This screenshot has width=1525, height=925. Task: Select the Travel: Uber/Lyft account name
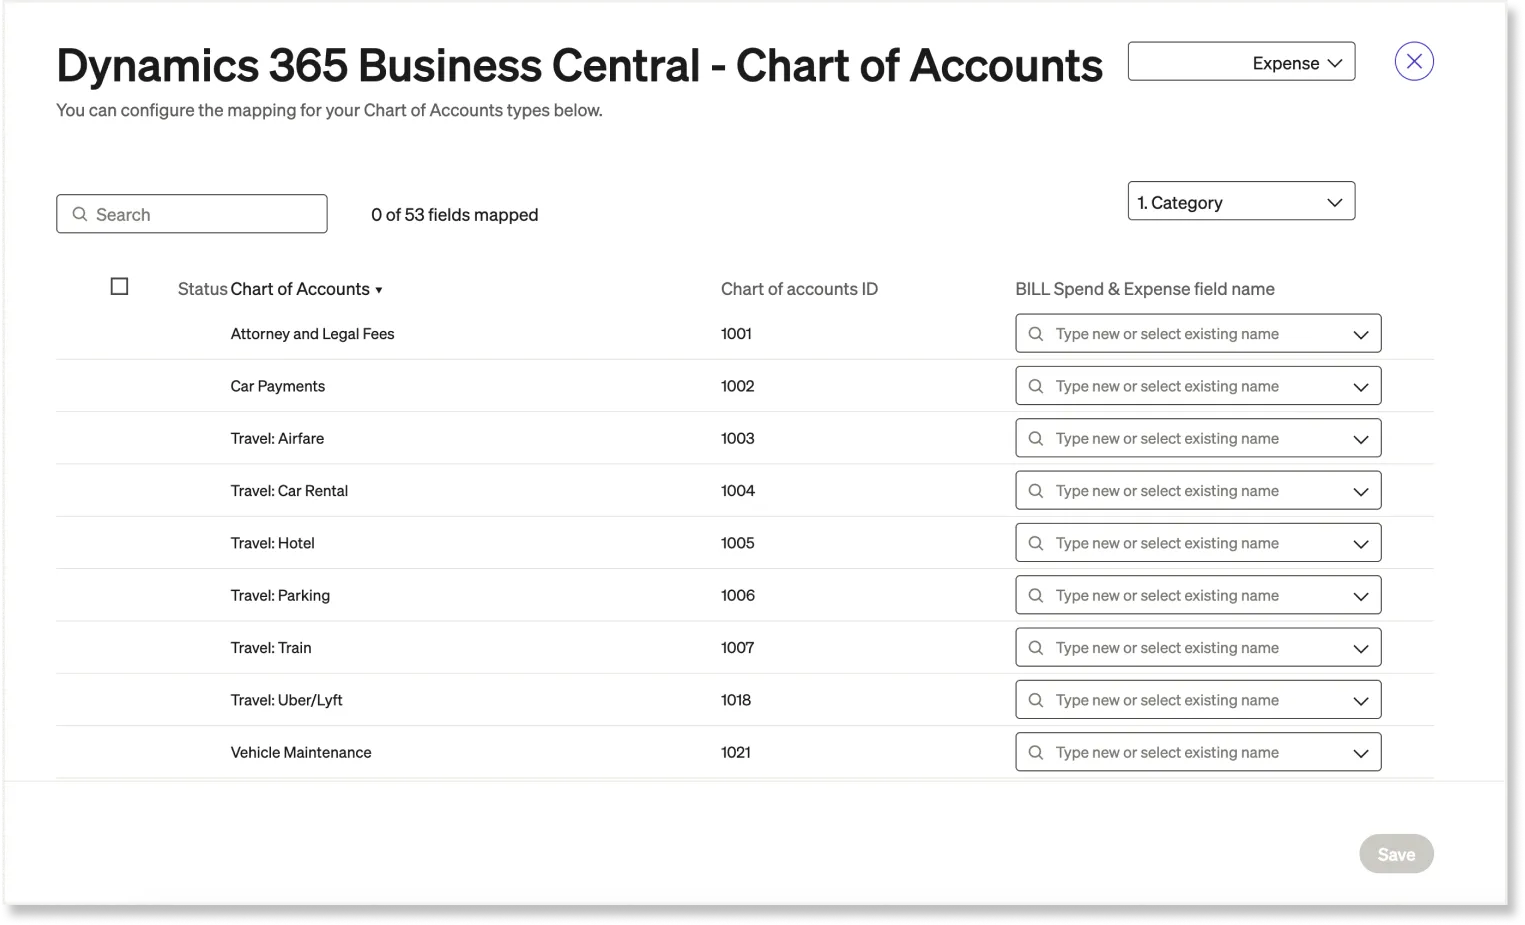(x=286, y=700)
